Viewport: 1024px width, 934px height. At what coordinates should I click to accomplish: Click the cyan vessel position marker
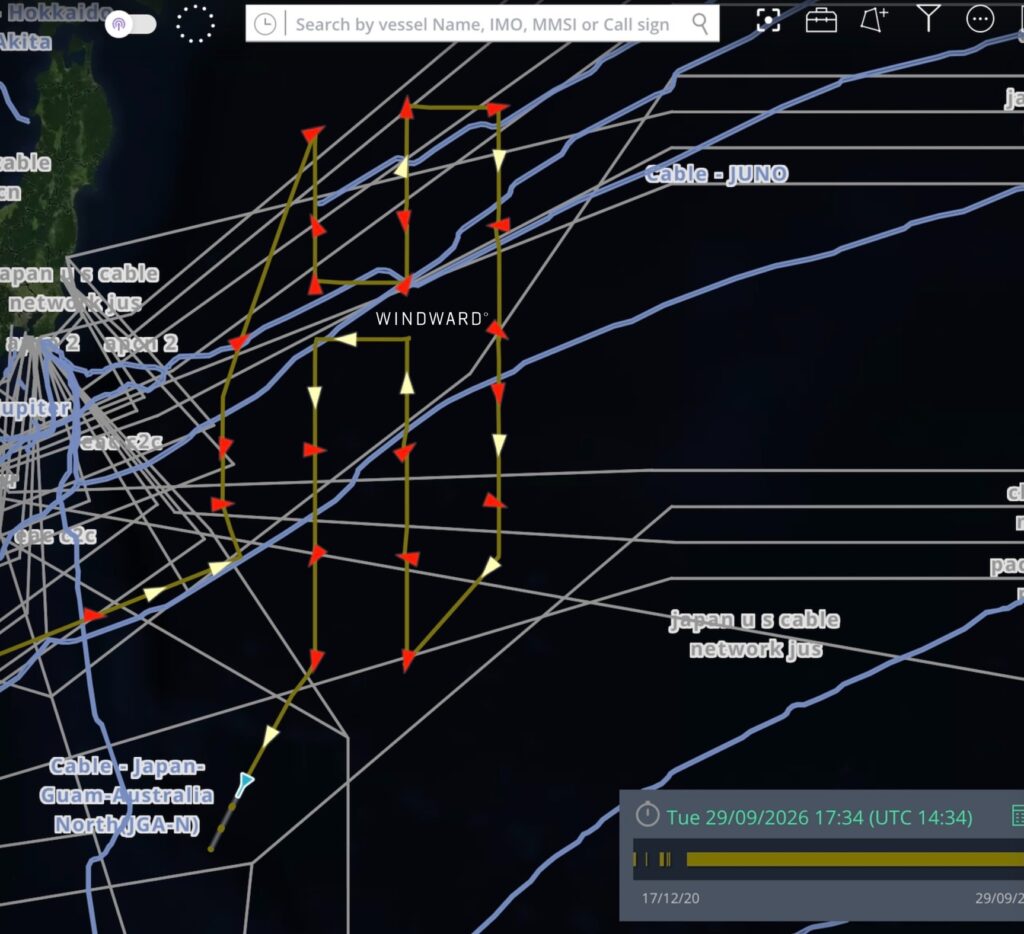click(245, 782)
